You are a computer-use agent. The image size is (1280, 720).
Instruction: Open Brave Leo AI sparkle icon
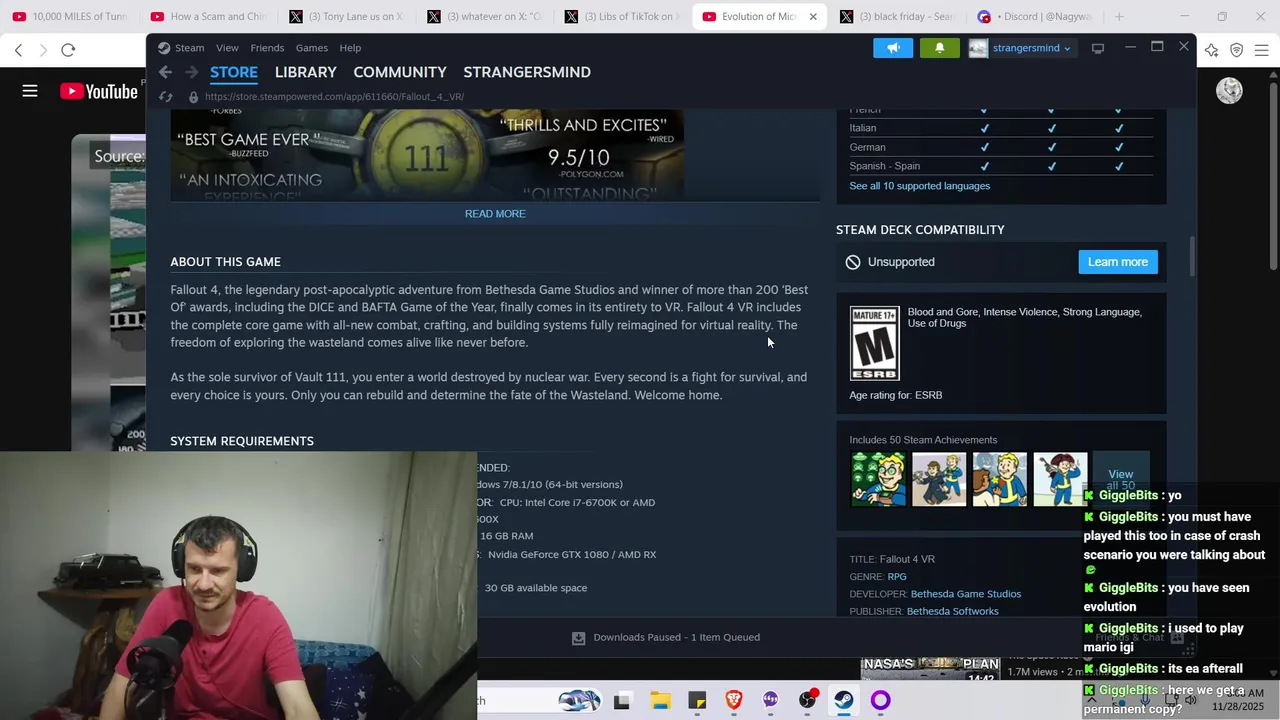(x=1211, y=50)
